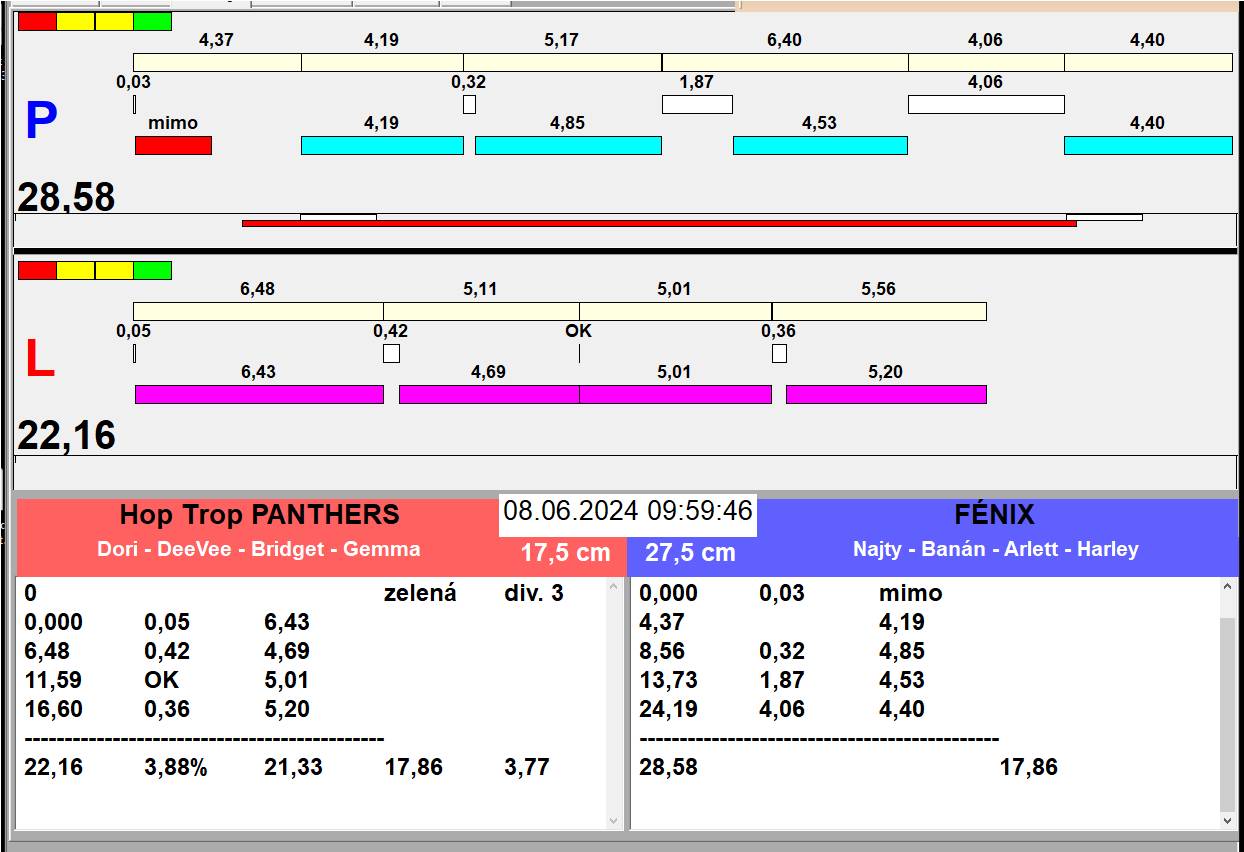Click the Panthers results scrollbar down arrow
The height and width of the screenshot is (852, 1244).
pos(614,820)
